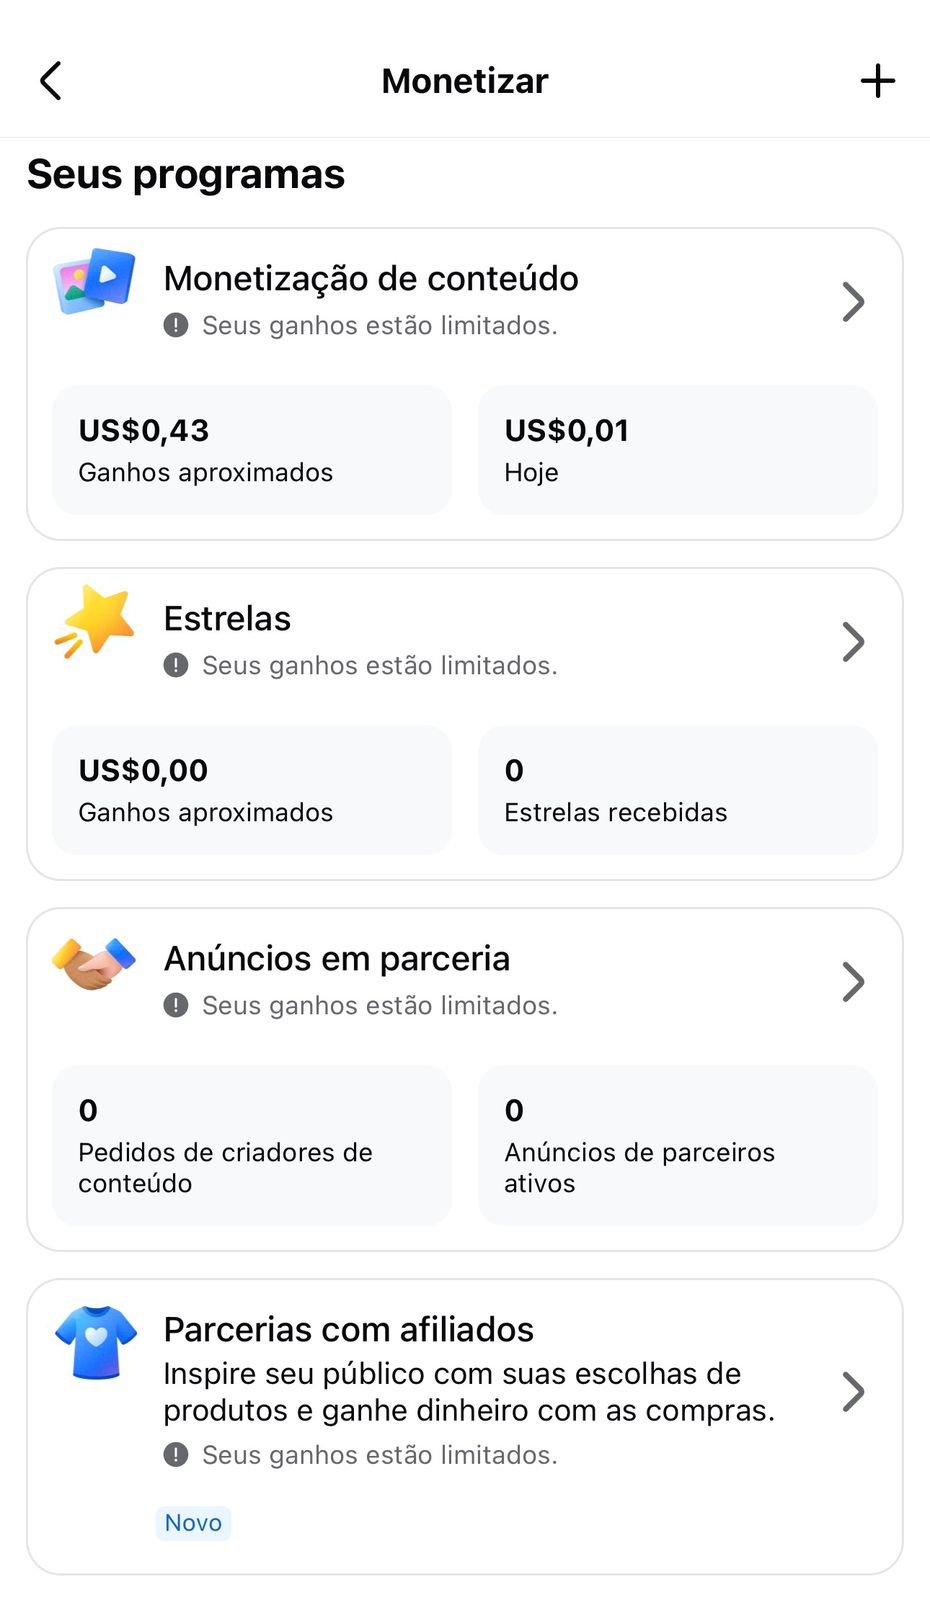
Task: Open the US$0,43 Ganhos aproximados card
Action: coord(252,450)
